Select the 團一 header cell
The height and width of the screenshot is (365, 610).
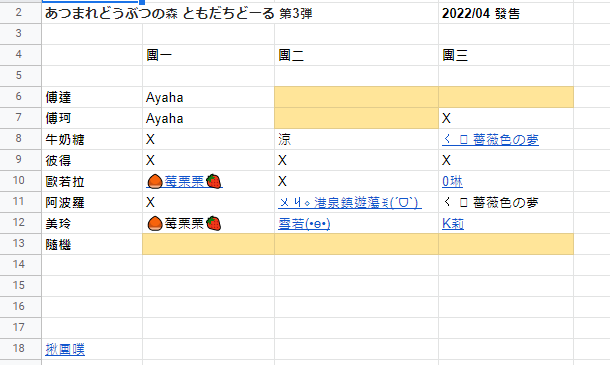pyautogui.click(x=209, y=55)
